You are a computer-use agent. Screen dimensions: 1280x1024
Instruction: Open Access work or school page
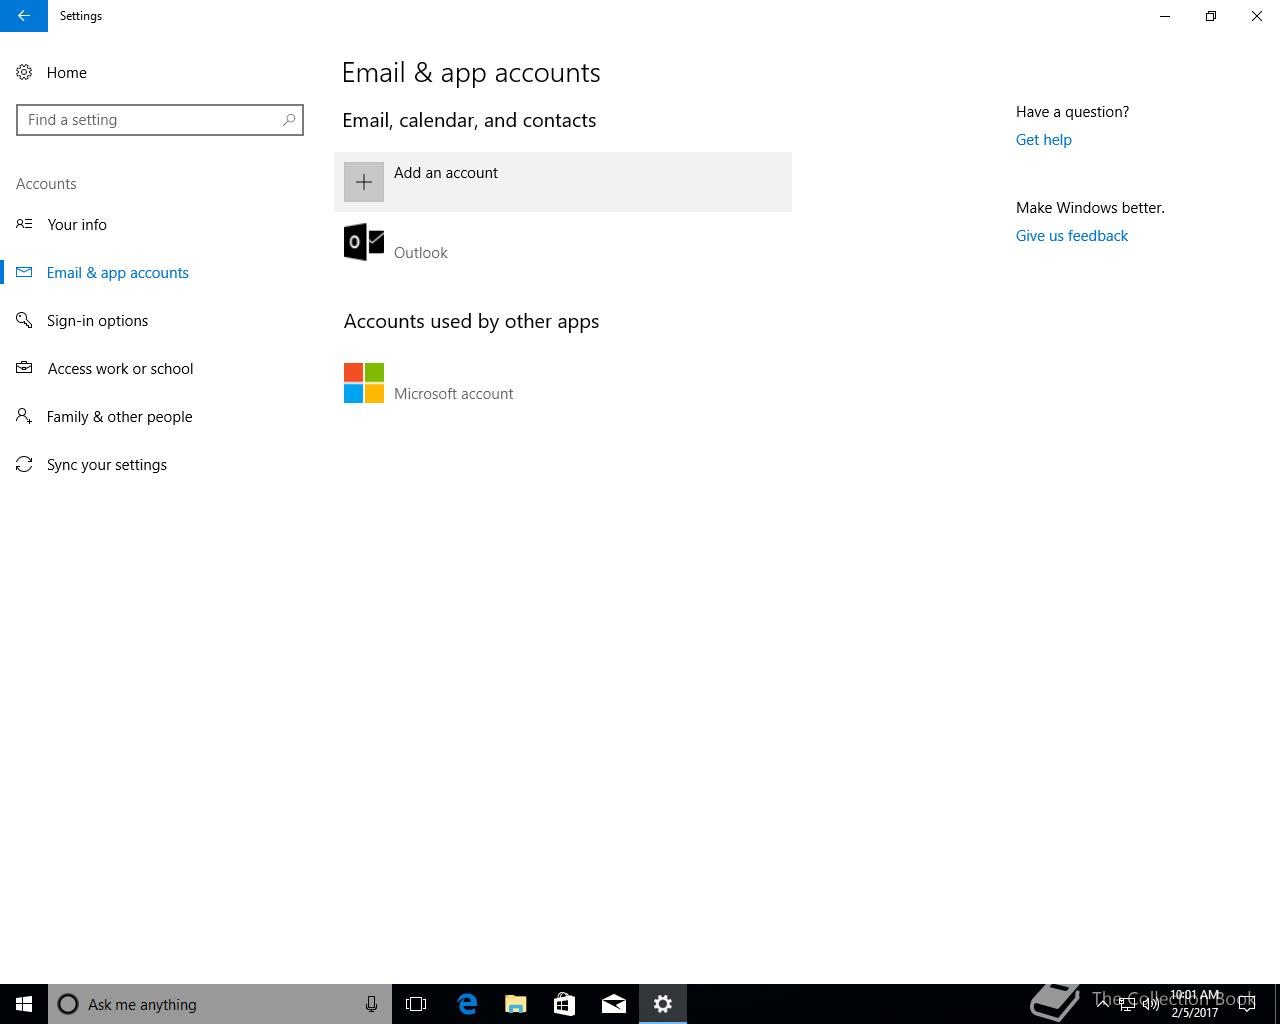pos(120,368)
